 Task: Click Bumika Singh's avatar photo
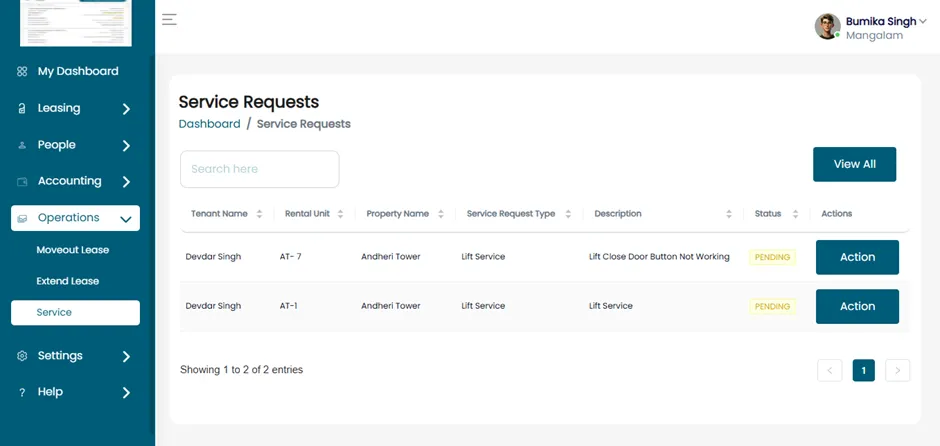tap(827, 26)
